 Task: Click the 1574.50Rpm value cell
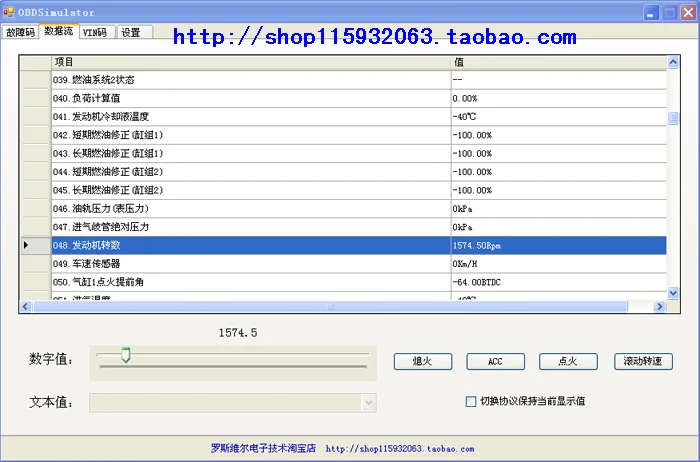coord(559,246)
